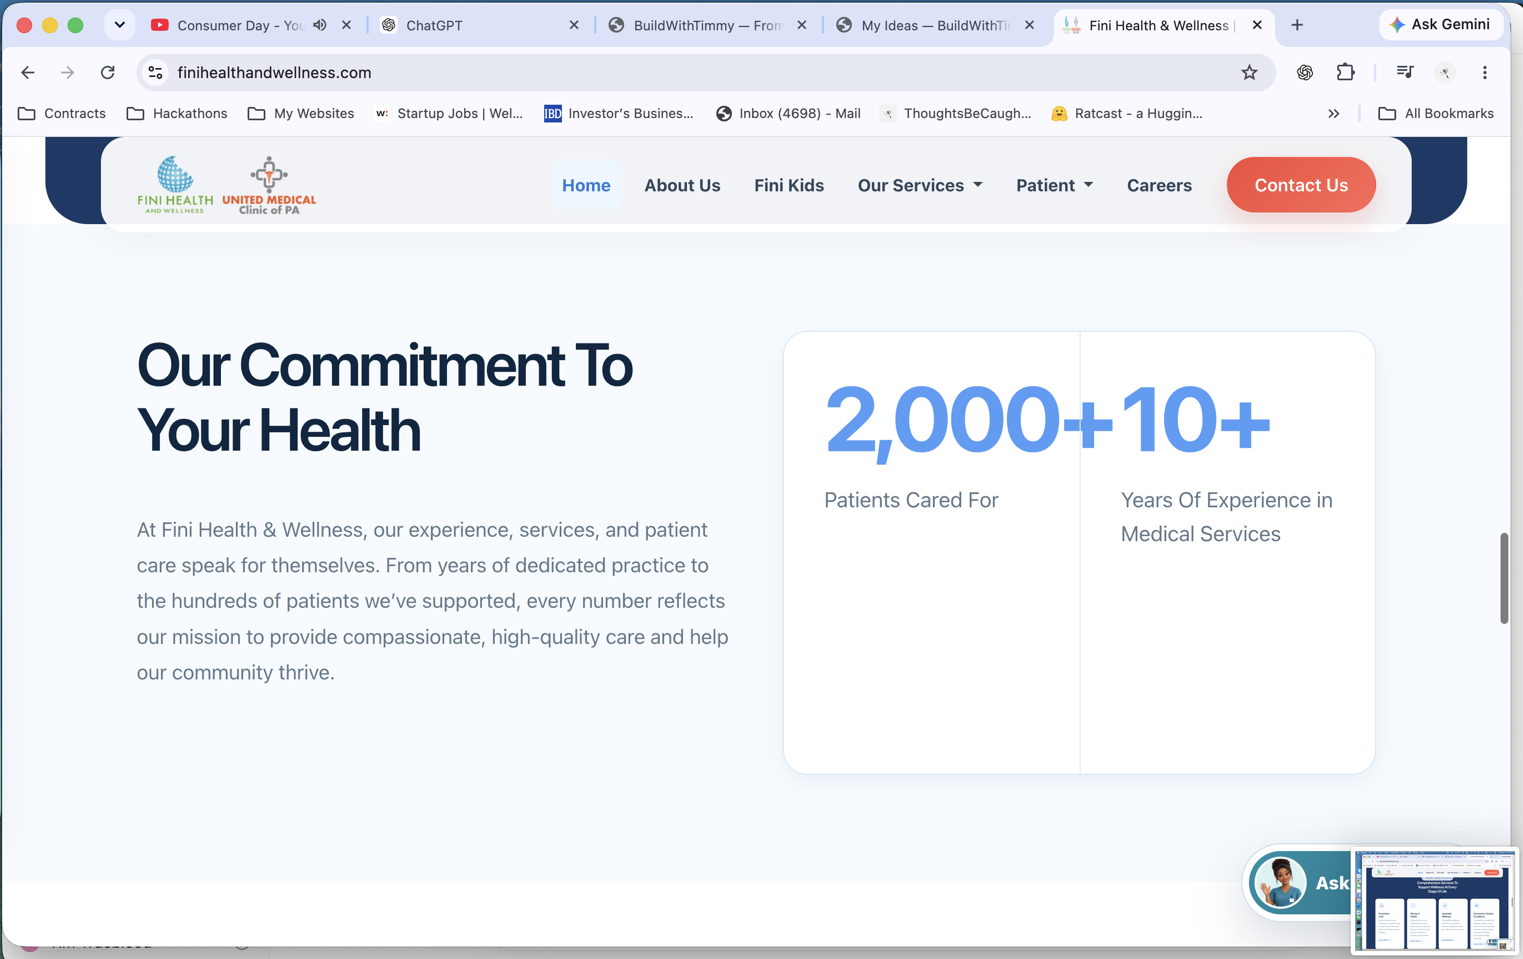Image resolution: width=1523 pixels, height=959 pixels.
Task: Switch to the My Ideas tab
Action: tap(935, 25)
